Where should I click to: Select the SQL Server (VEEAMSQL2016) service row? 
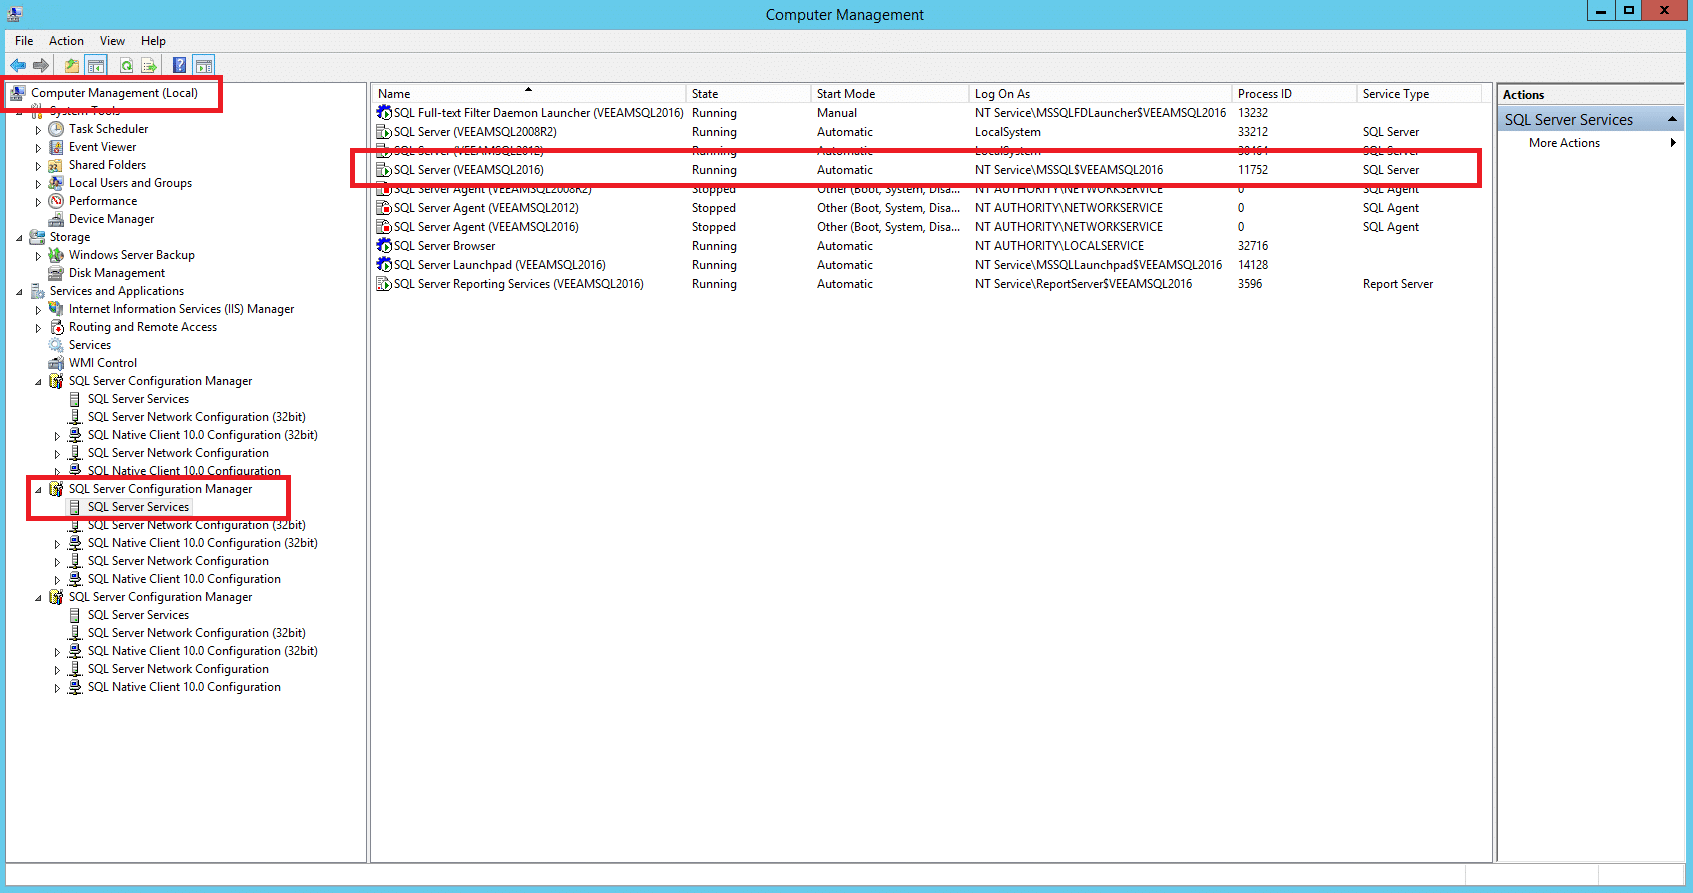(927, 170)
